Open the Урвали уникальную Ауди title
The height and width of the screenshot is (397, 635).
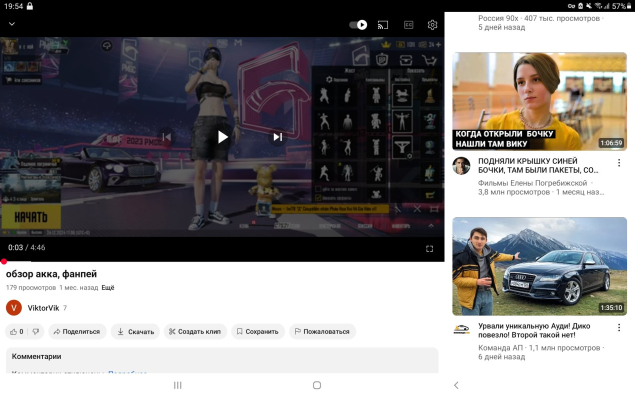point(534,331)
